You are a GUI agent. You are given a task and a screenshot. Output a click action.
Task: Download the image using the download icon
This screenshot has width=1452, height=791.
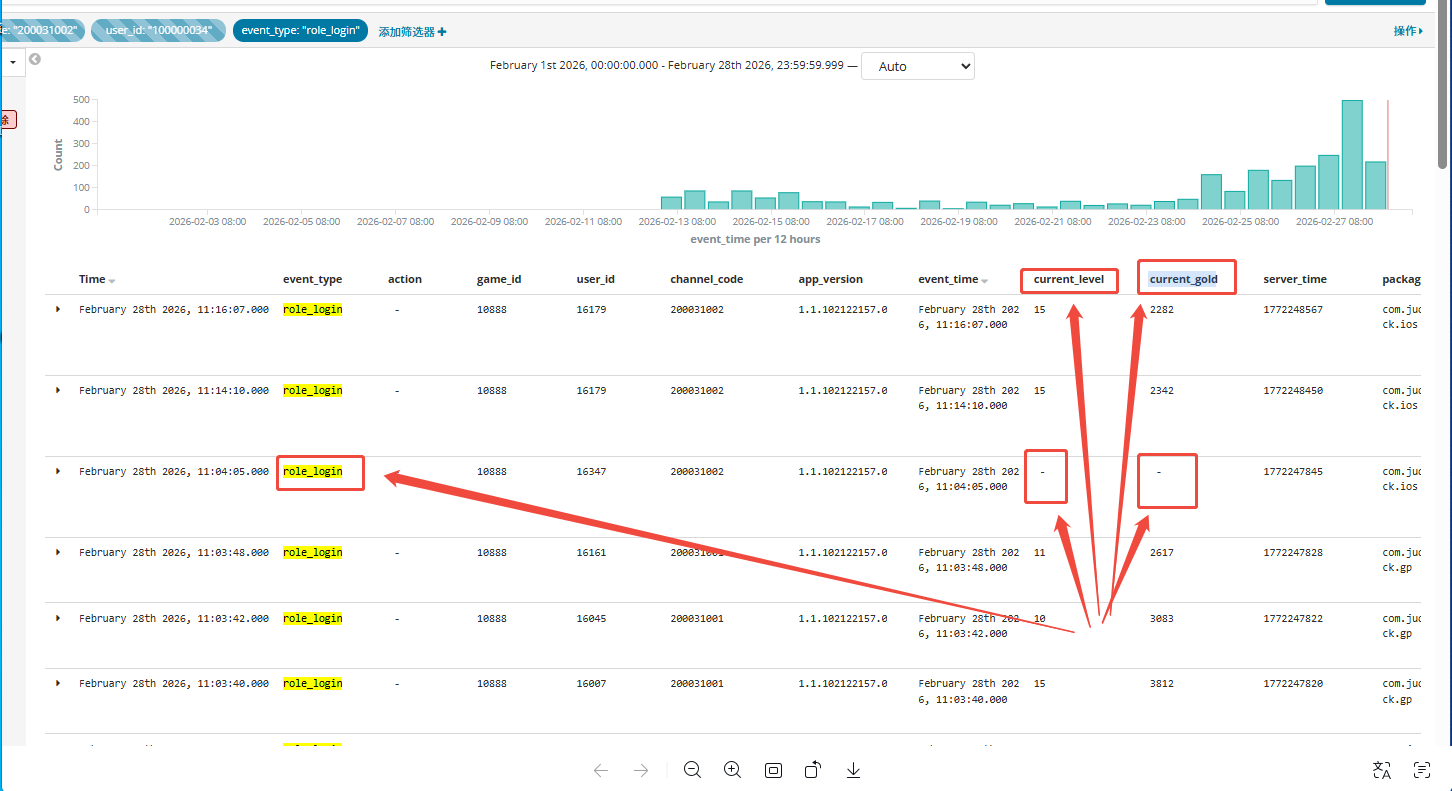tap(853, 770)
